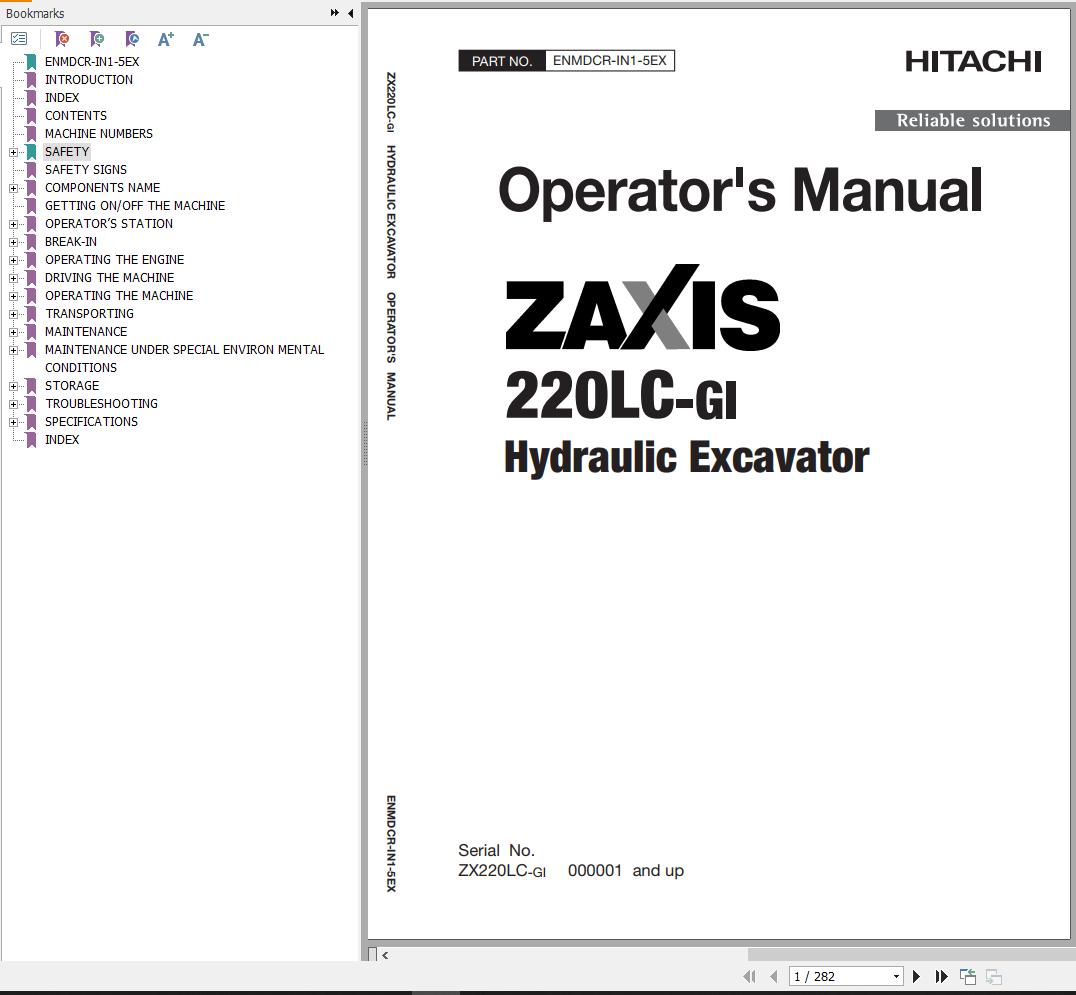Expand the STORAGE bookmark node

13,386
